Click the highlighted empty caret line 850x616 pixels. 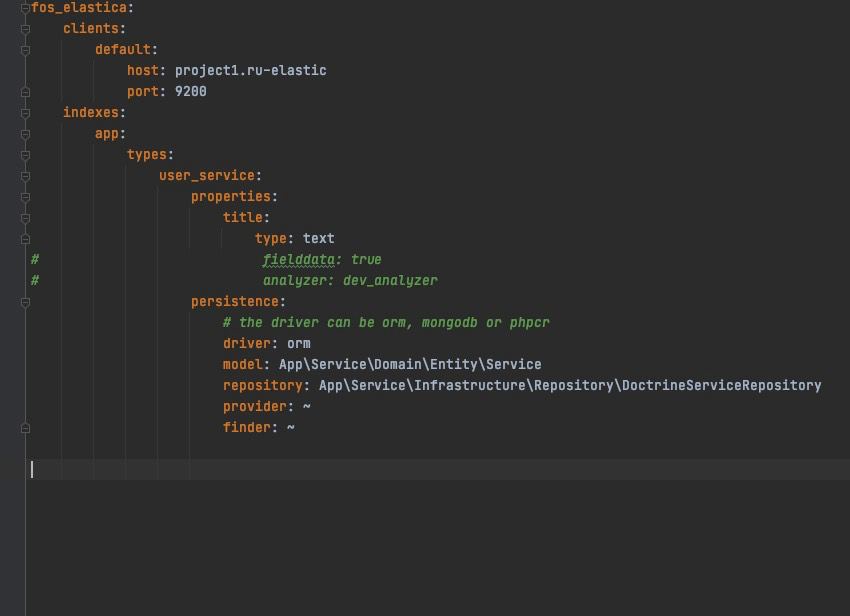coord(440,470)
